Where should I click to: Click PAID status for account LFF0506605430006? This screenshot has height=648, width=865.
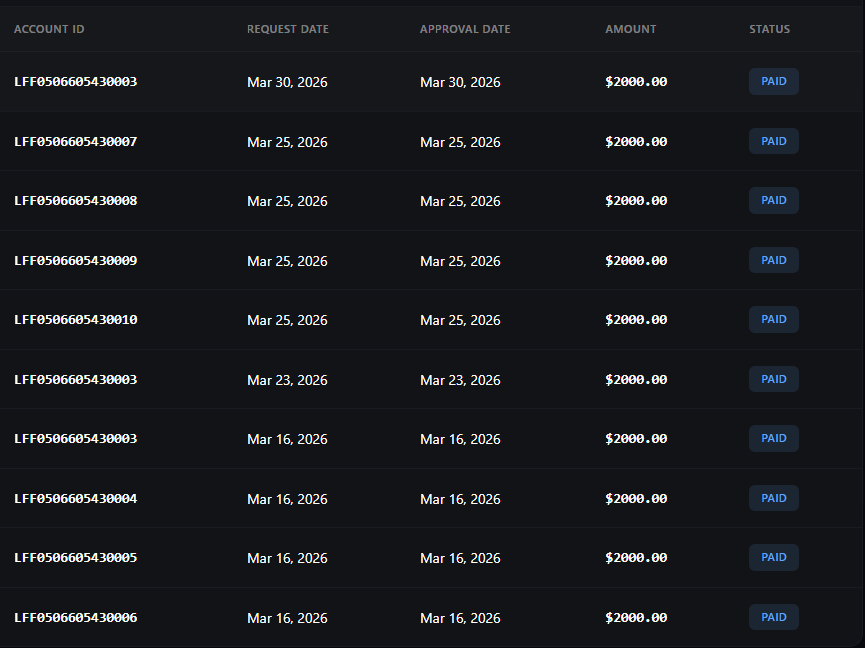773,617
